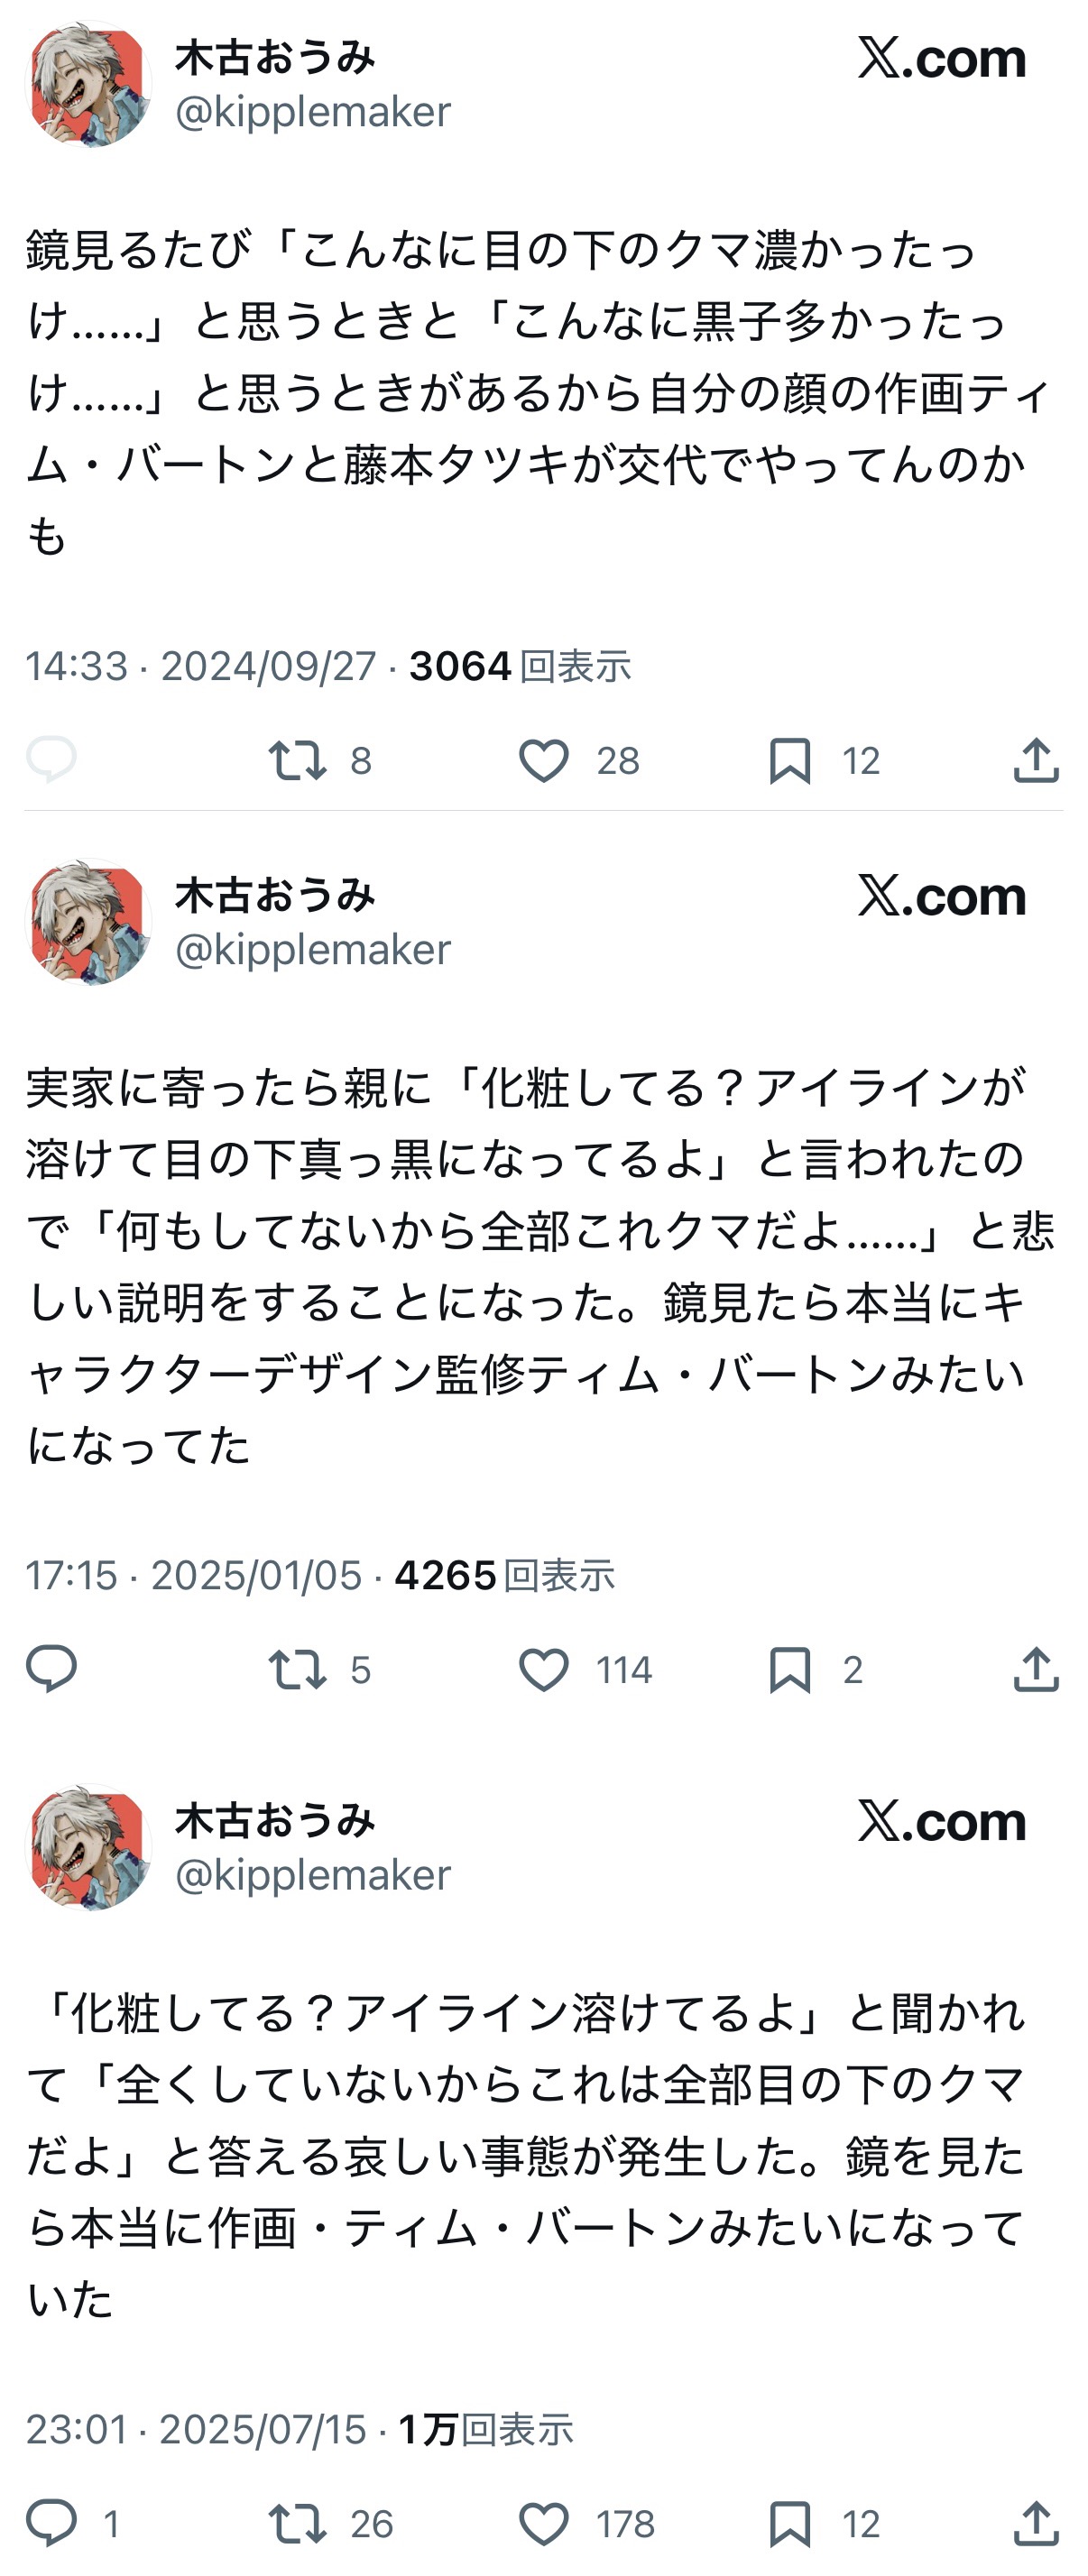The image size is (1088, 2576).
Task: Retweet the tweet with 5 reposts
Action: (297, 1669)
